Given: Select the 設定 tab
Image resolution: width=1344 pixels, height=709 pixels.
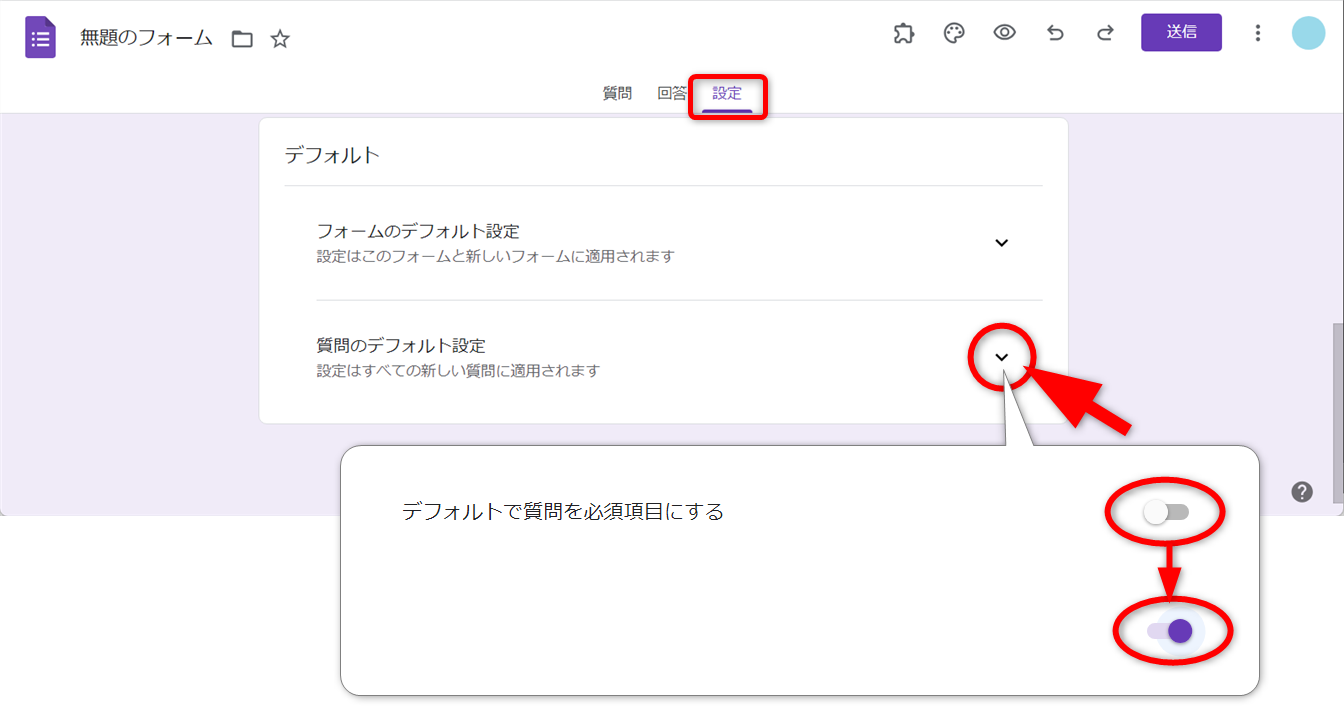Looking at the screenshot, I should [727, 94].
